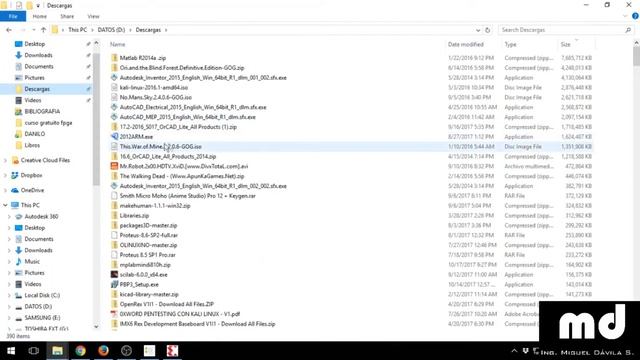Select the kali-linux ISO file icon

(x=114, y=87)
